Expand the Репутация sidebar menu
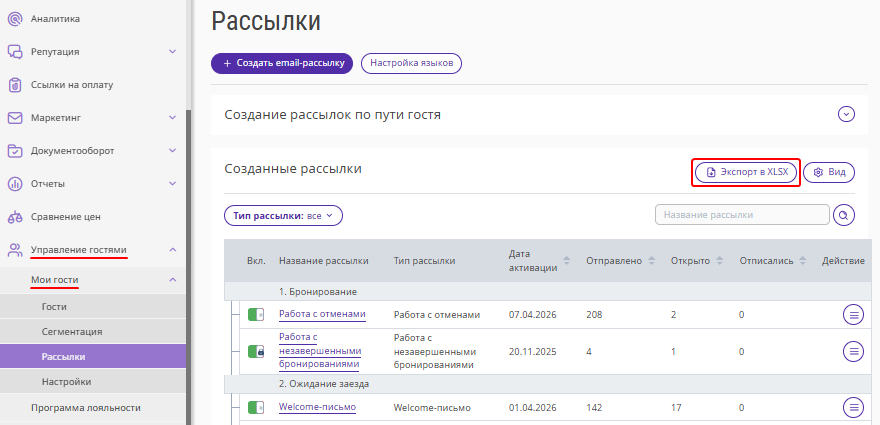This screenshot has height=425, width=880. (172, 51)
